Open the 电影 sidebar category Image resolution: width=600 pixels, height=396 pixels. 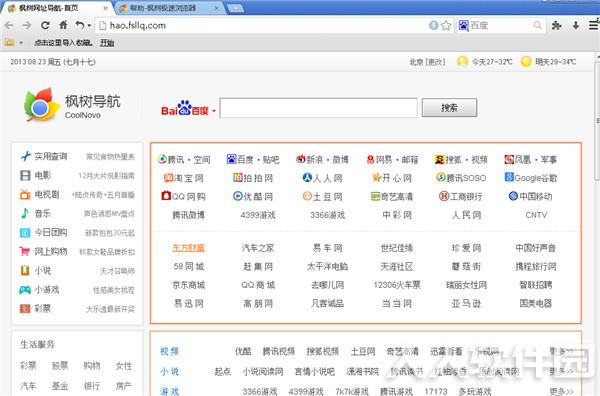coord(43,175)
